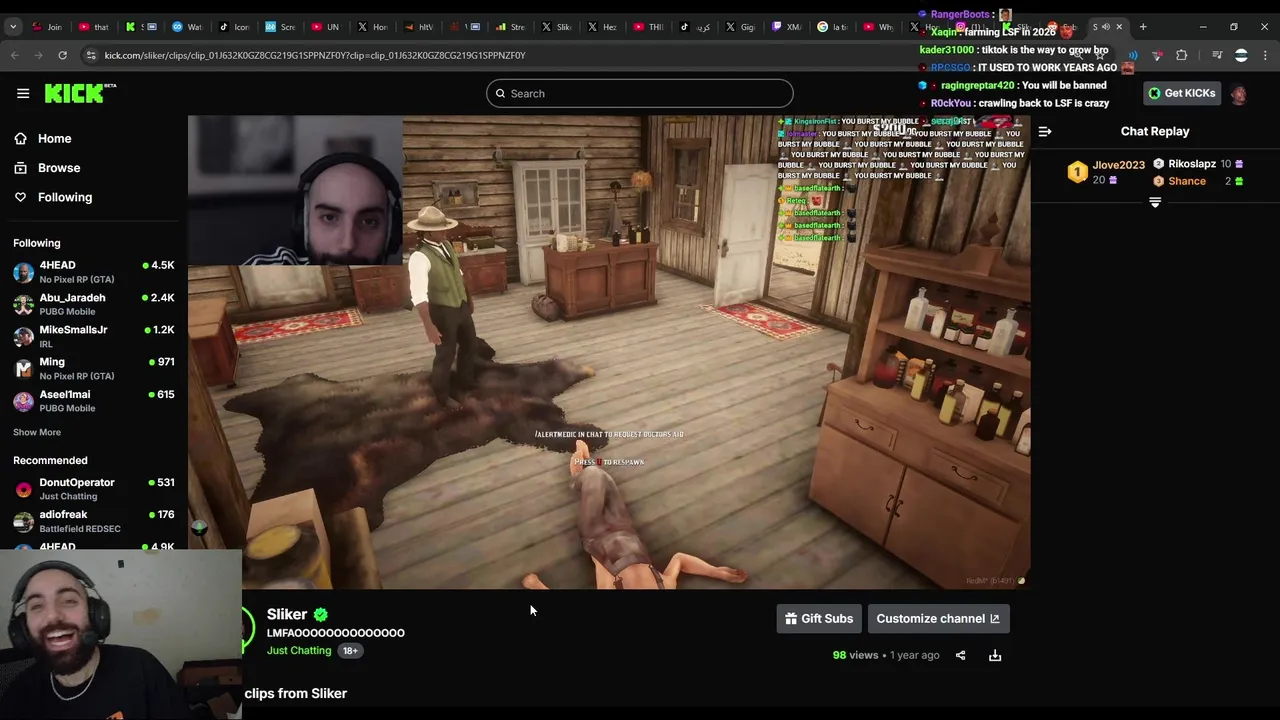Click the Chrome profile avatar
Image resolution: width=1280 pixels, height=720 pixels.
pyautogui.click(x=1241, y=55)
